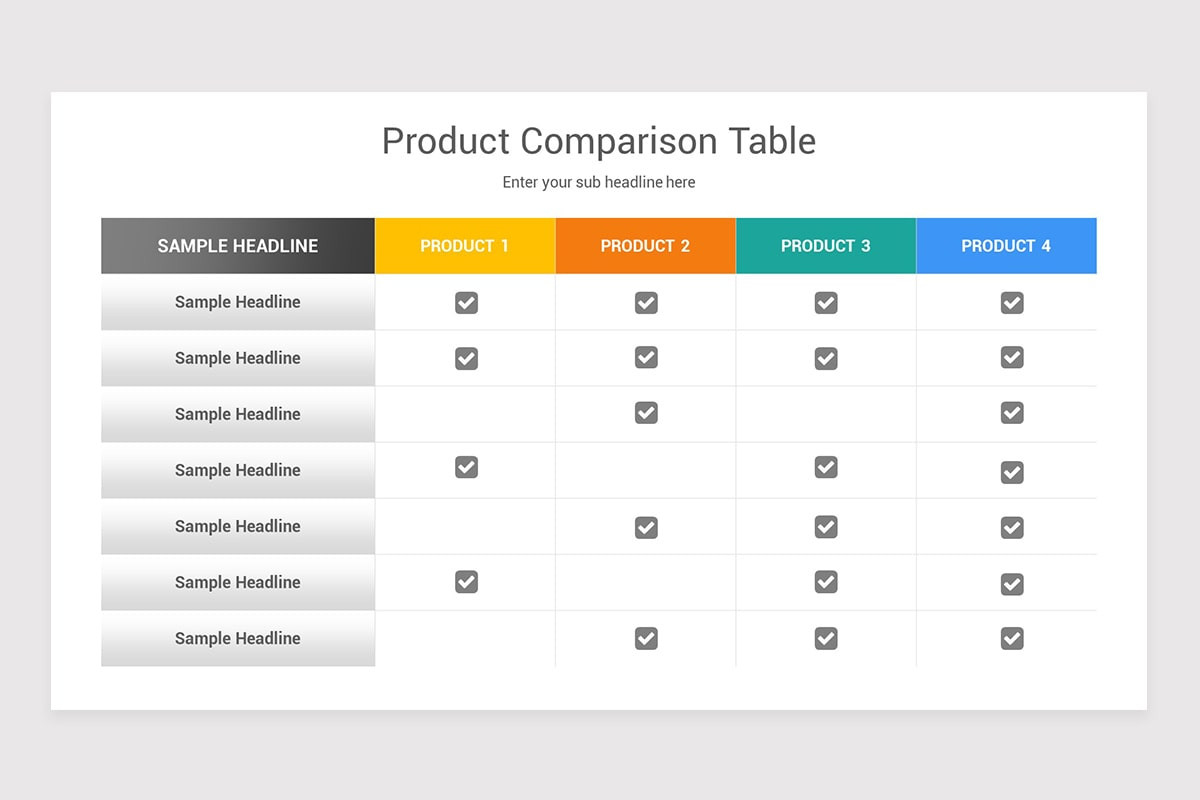
Task: Choose the blue Product 4 column header
Action: pos(1006,246)
